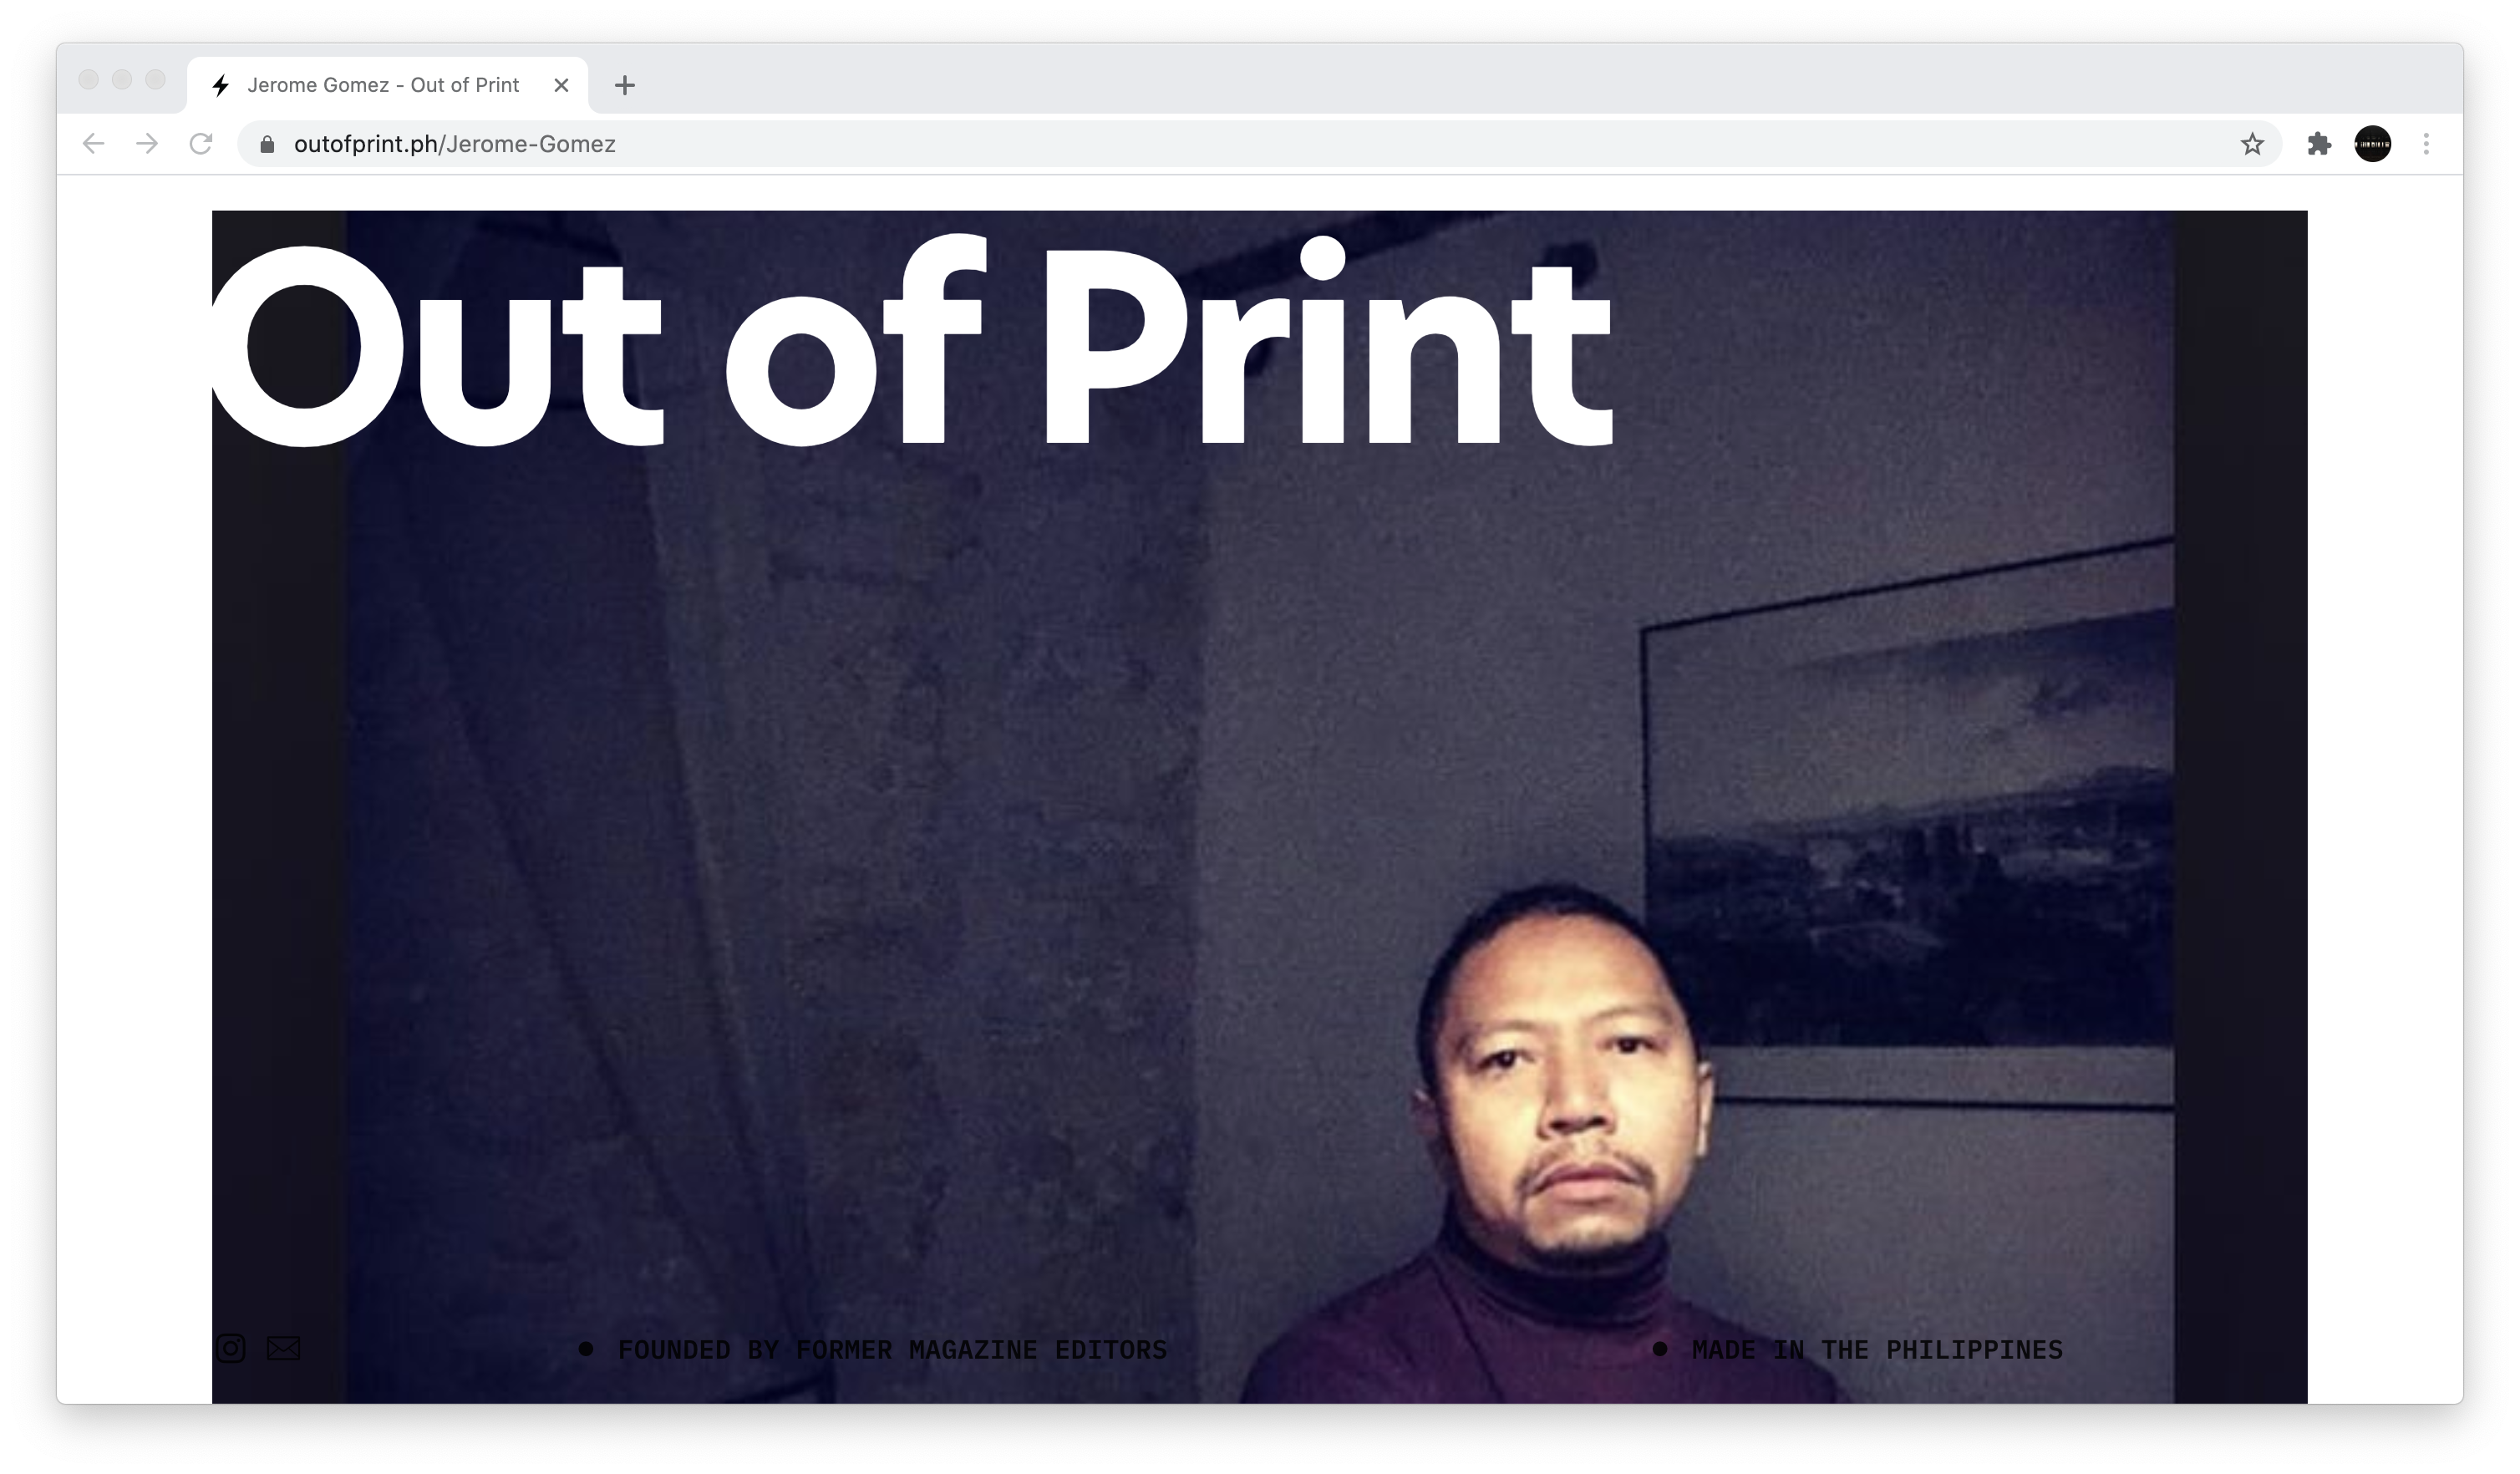
Task: Reload the page
Action: (201, 144)
